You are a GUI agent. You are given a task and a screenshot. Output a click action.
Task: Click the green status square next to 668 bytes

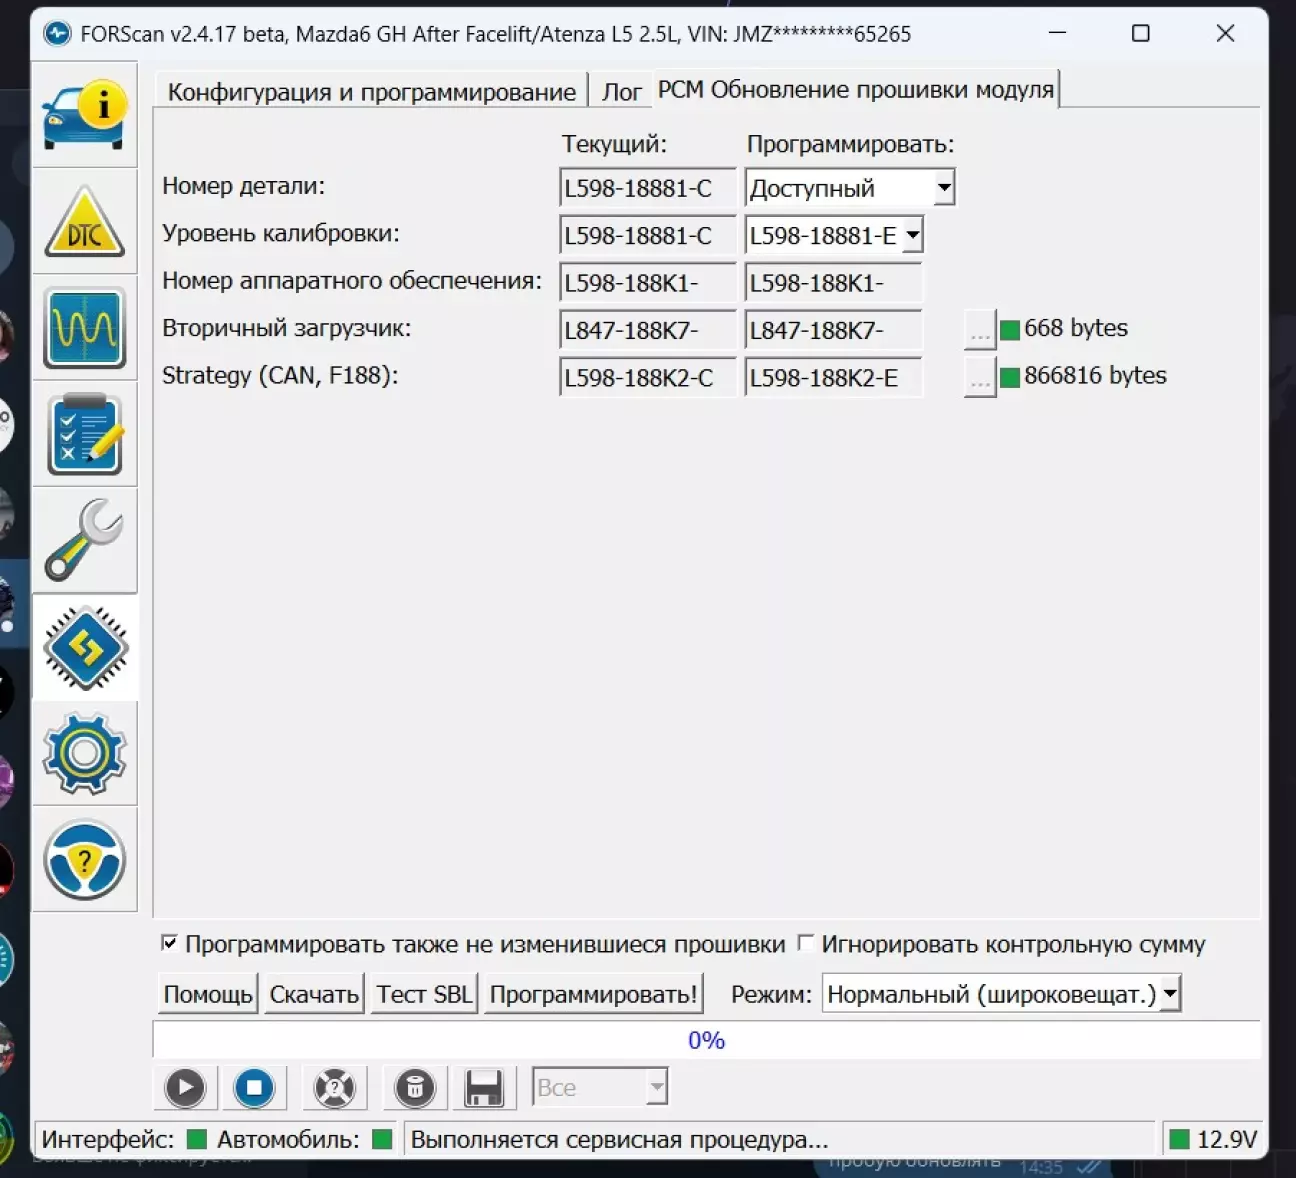(x=1010, y=329)
